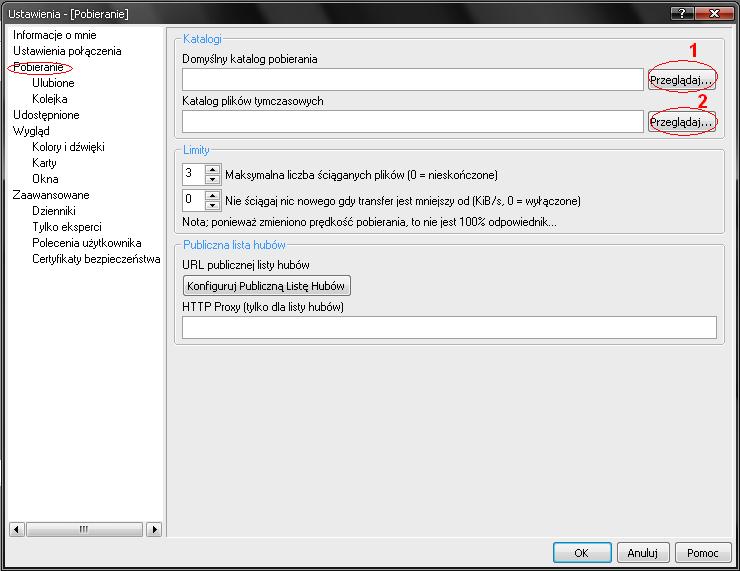Browse for default download directory
This screenshot has width=740, height=571.
pos(682,80)
